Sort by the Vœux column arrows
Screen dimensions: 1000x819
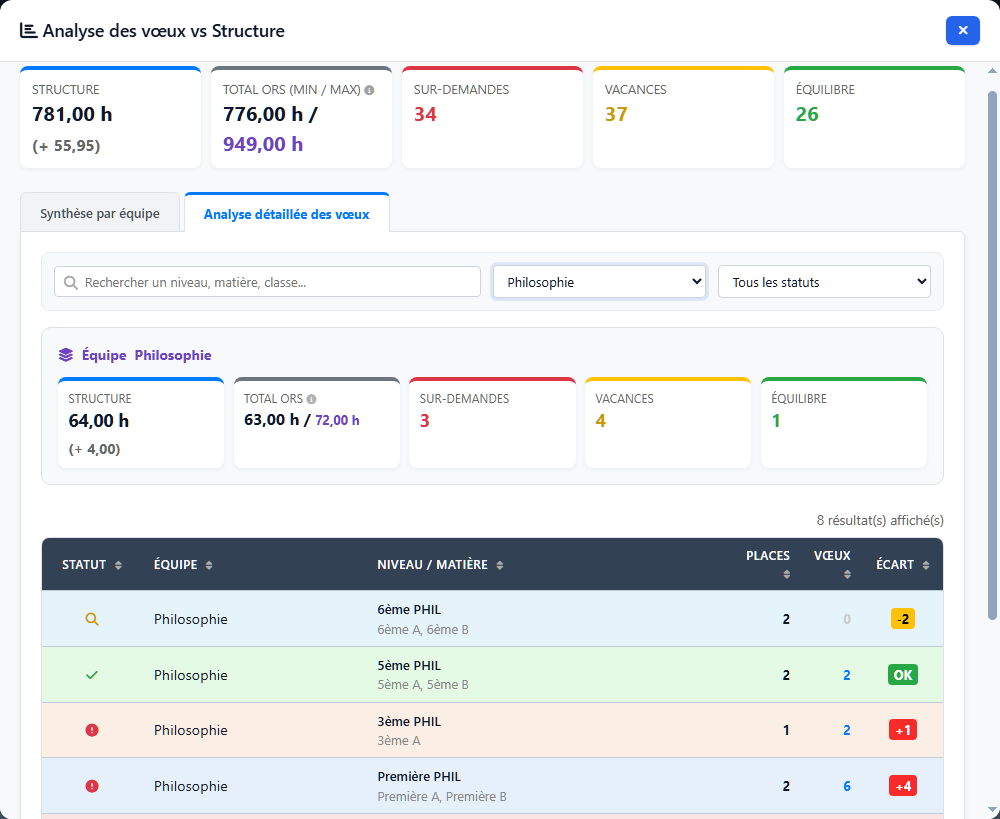(x=847, y=575)
